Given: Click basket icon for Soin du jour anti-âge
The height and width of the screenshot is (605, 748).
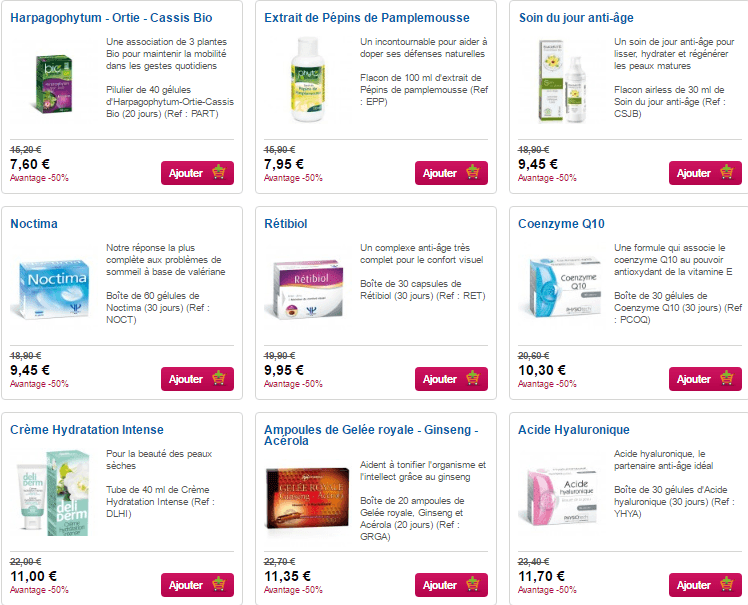Looking at the screenshot, I should [727, 173].
